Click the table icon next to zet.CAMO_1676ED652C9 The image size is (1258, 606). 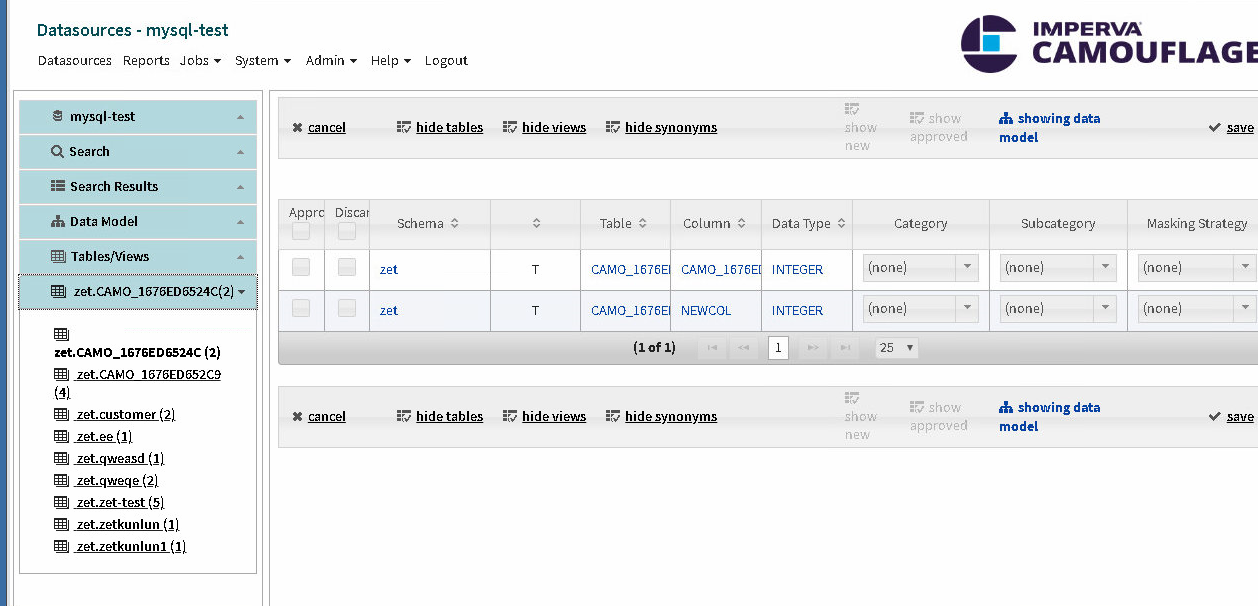coord(61,374)
